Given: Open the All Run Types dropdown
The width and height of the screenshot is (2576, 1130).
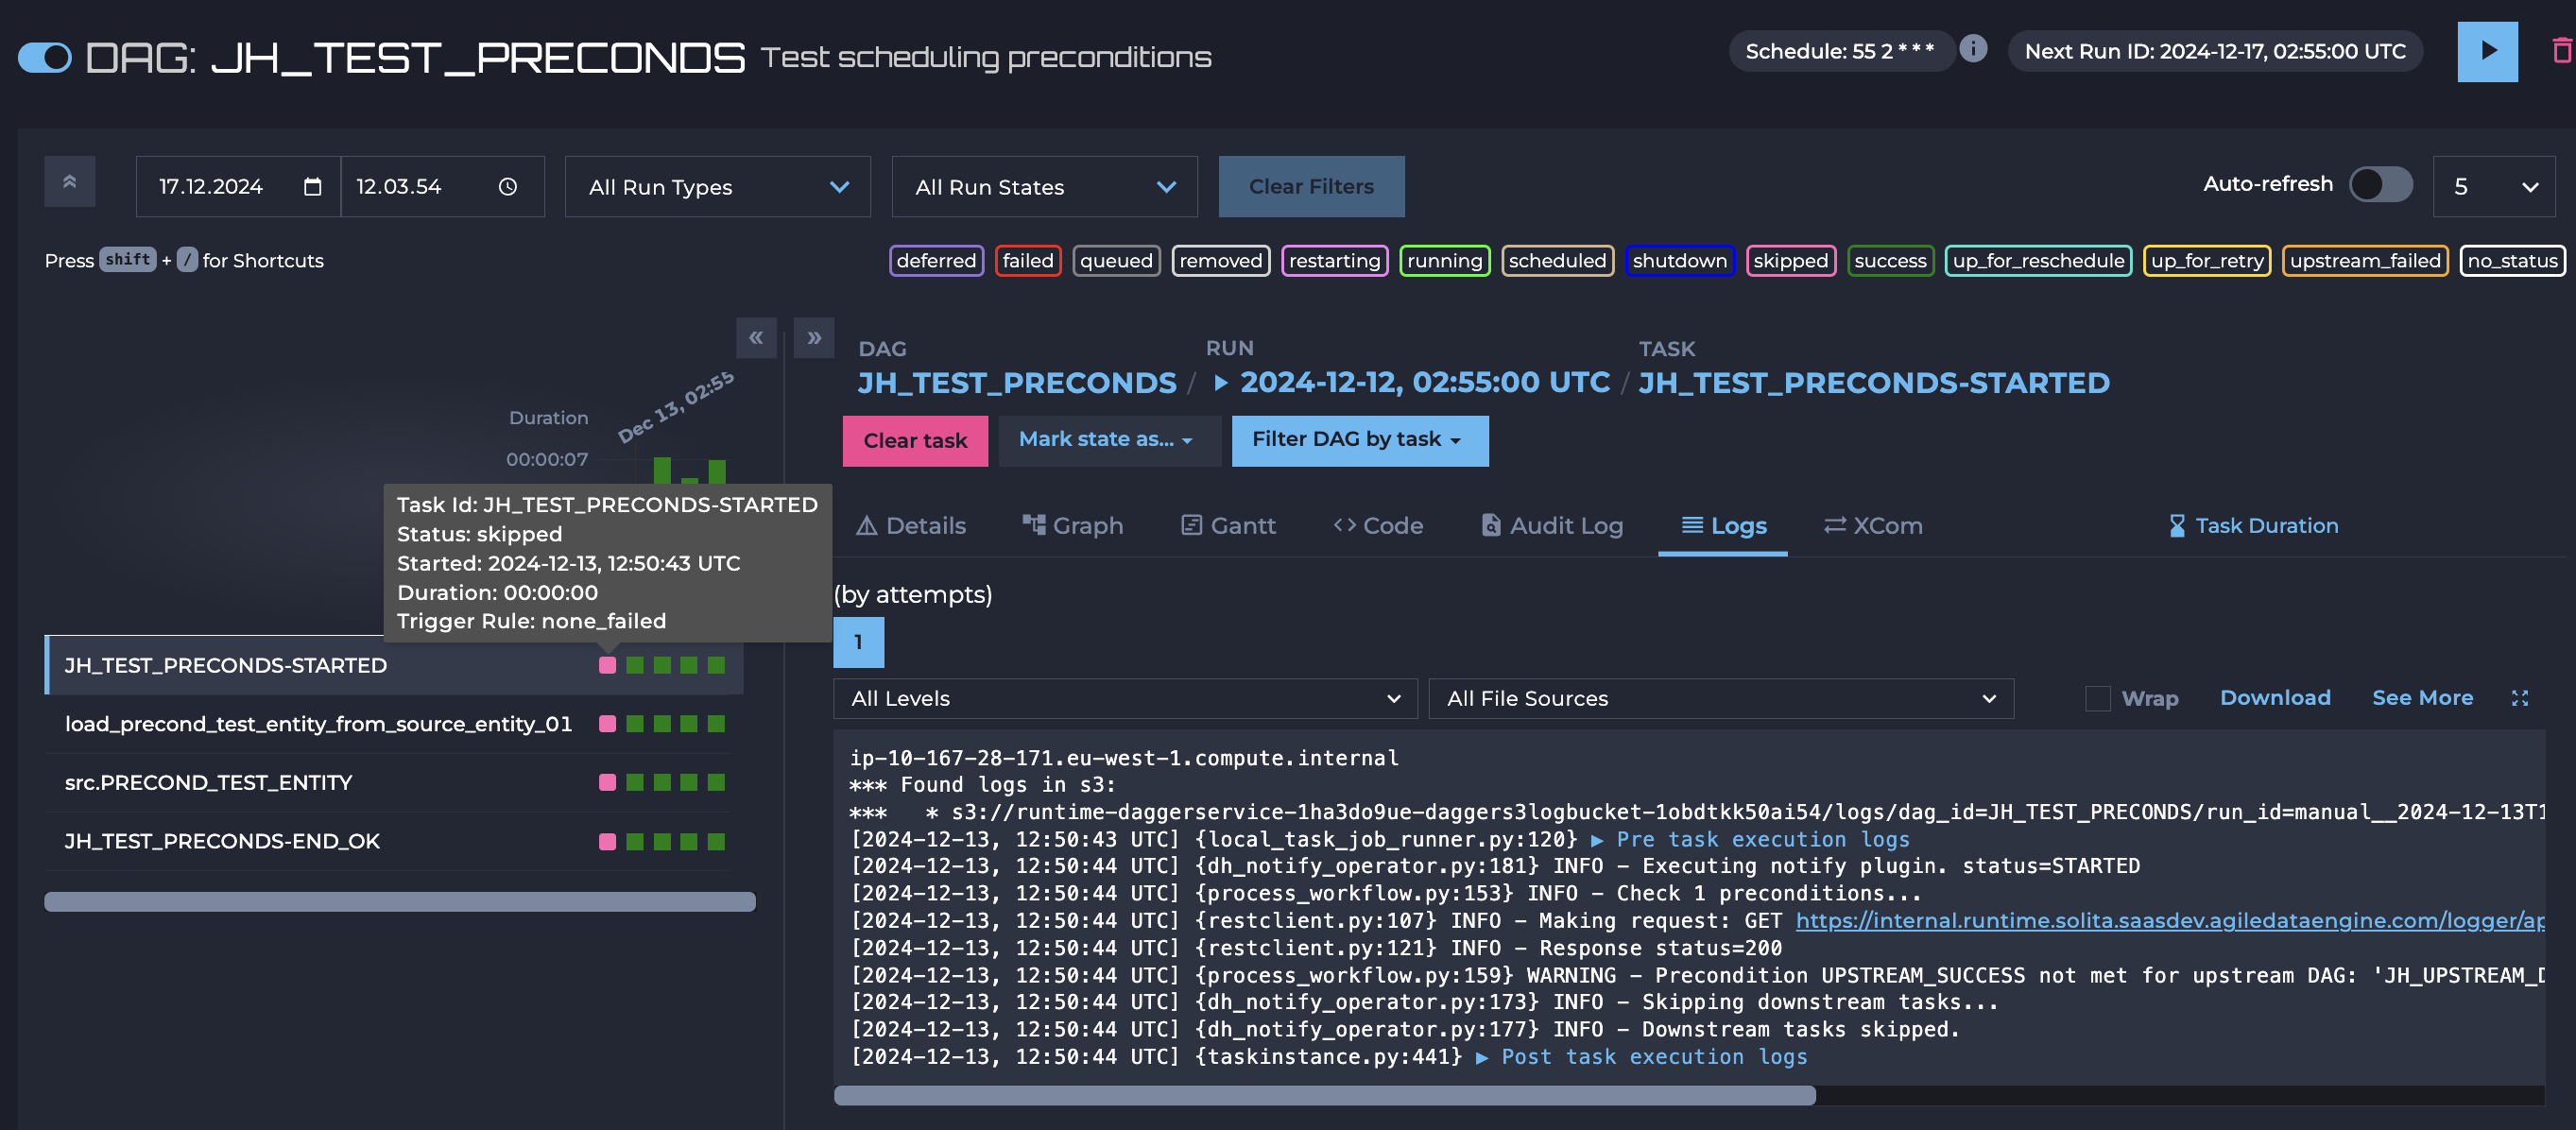Looking at the screenshot, I should click(x=717, y=187).
